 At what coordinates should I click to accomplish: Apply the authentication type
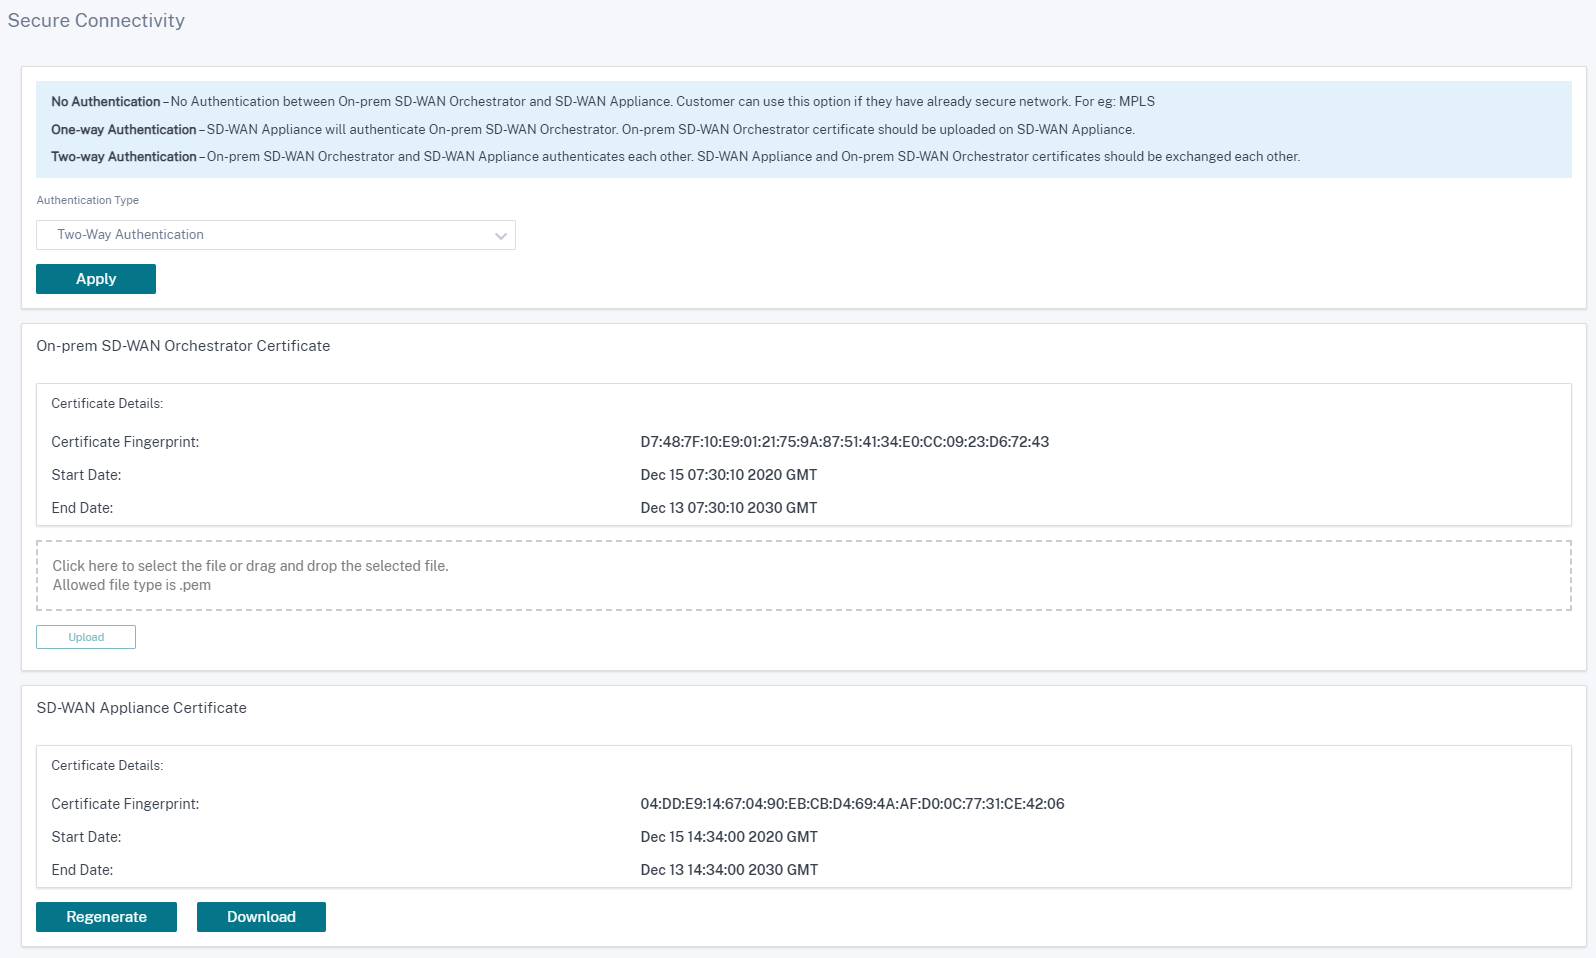pos(96,279)
